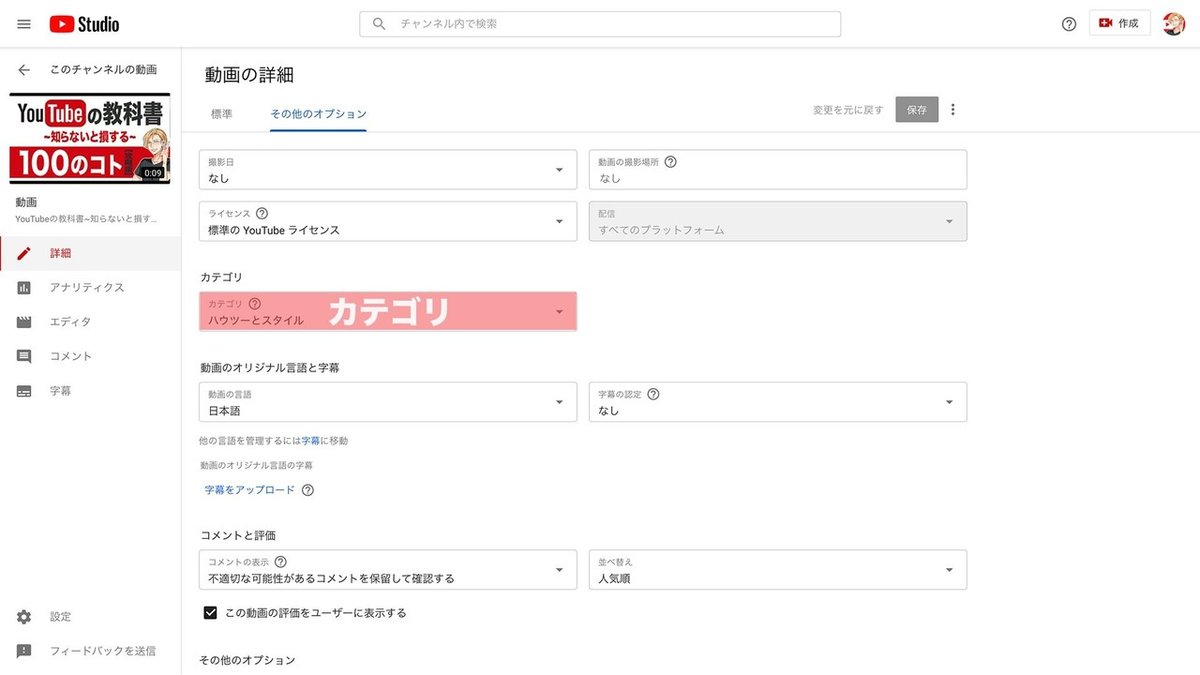This screenshot has height=675, width=1200.
Task: Open the 撮影日 dropdown
Action: tap(388, 170)
